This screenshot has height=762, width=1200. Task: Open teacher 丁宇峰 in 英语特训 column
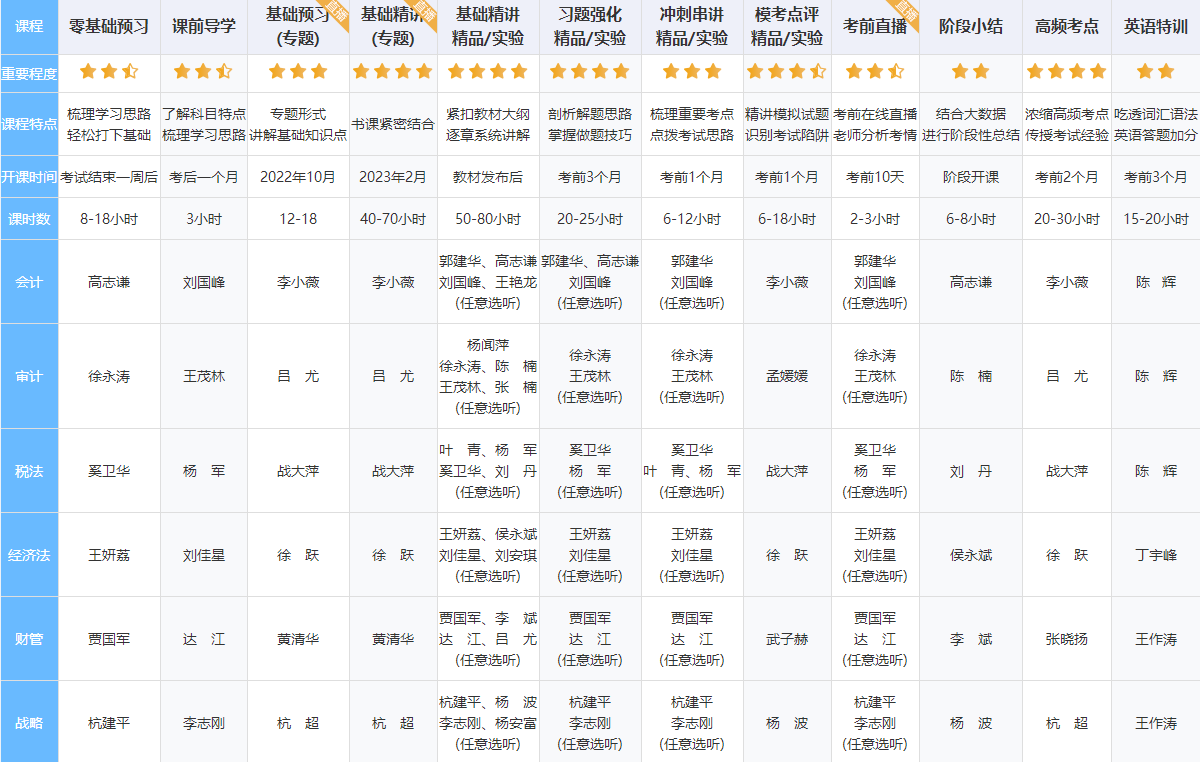1156,555
